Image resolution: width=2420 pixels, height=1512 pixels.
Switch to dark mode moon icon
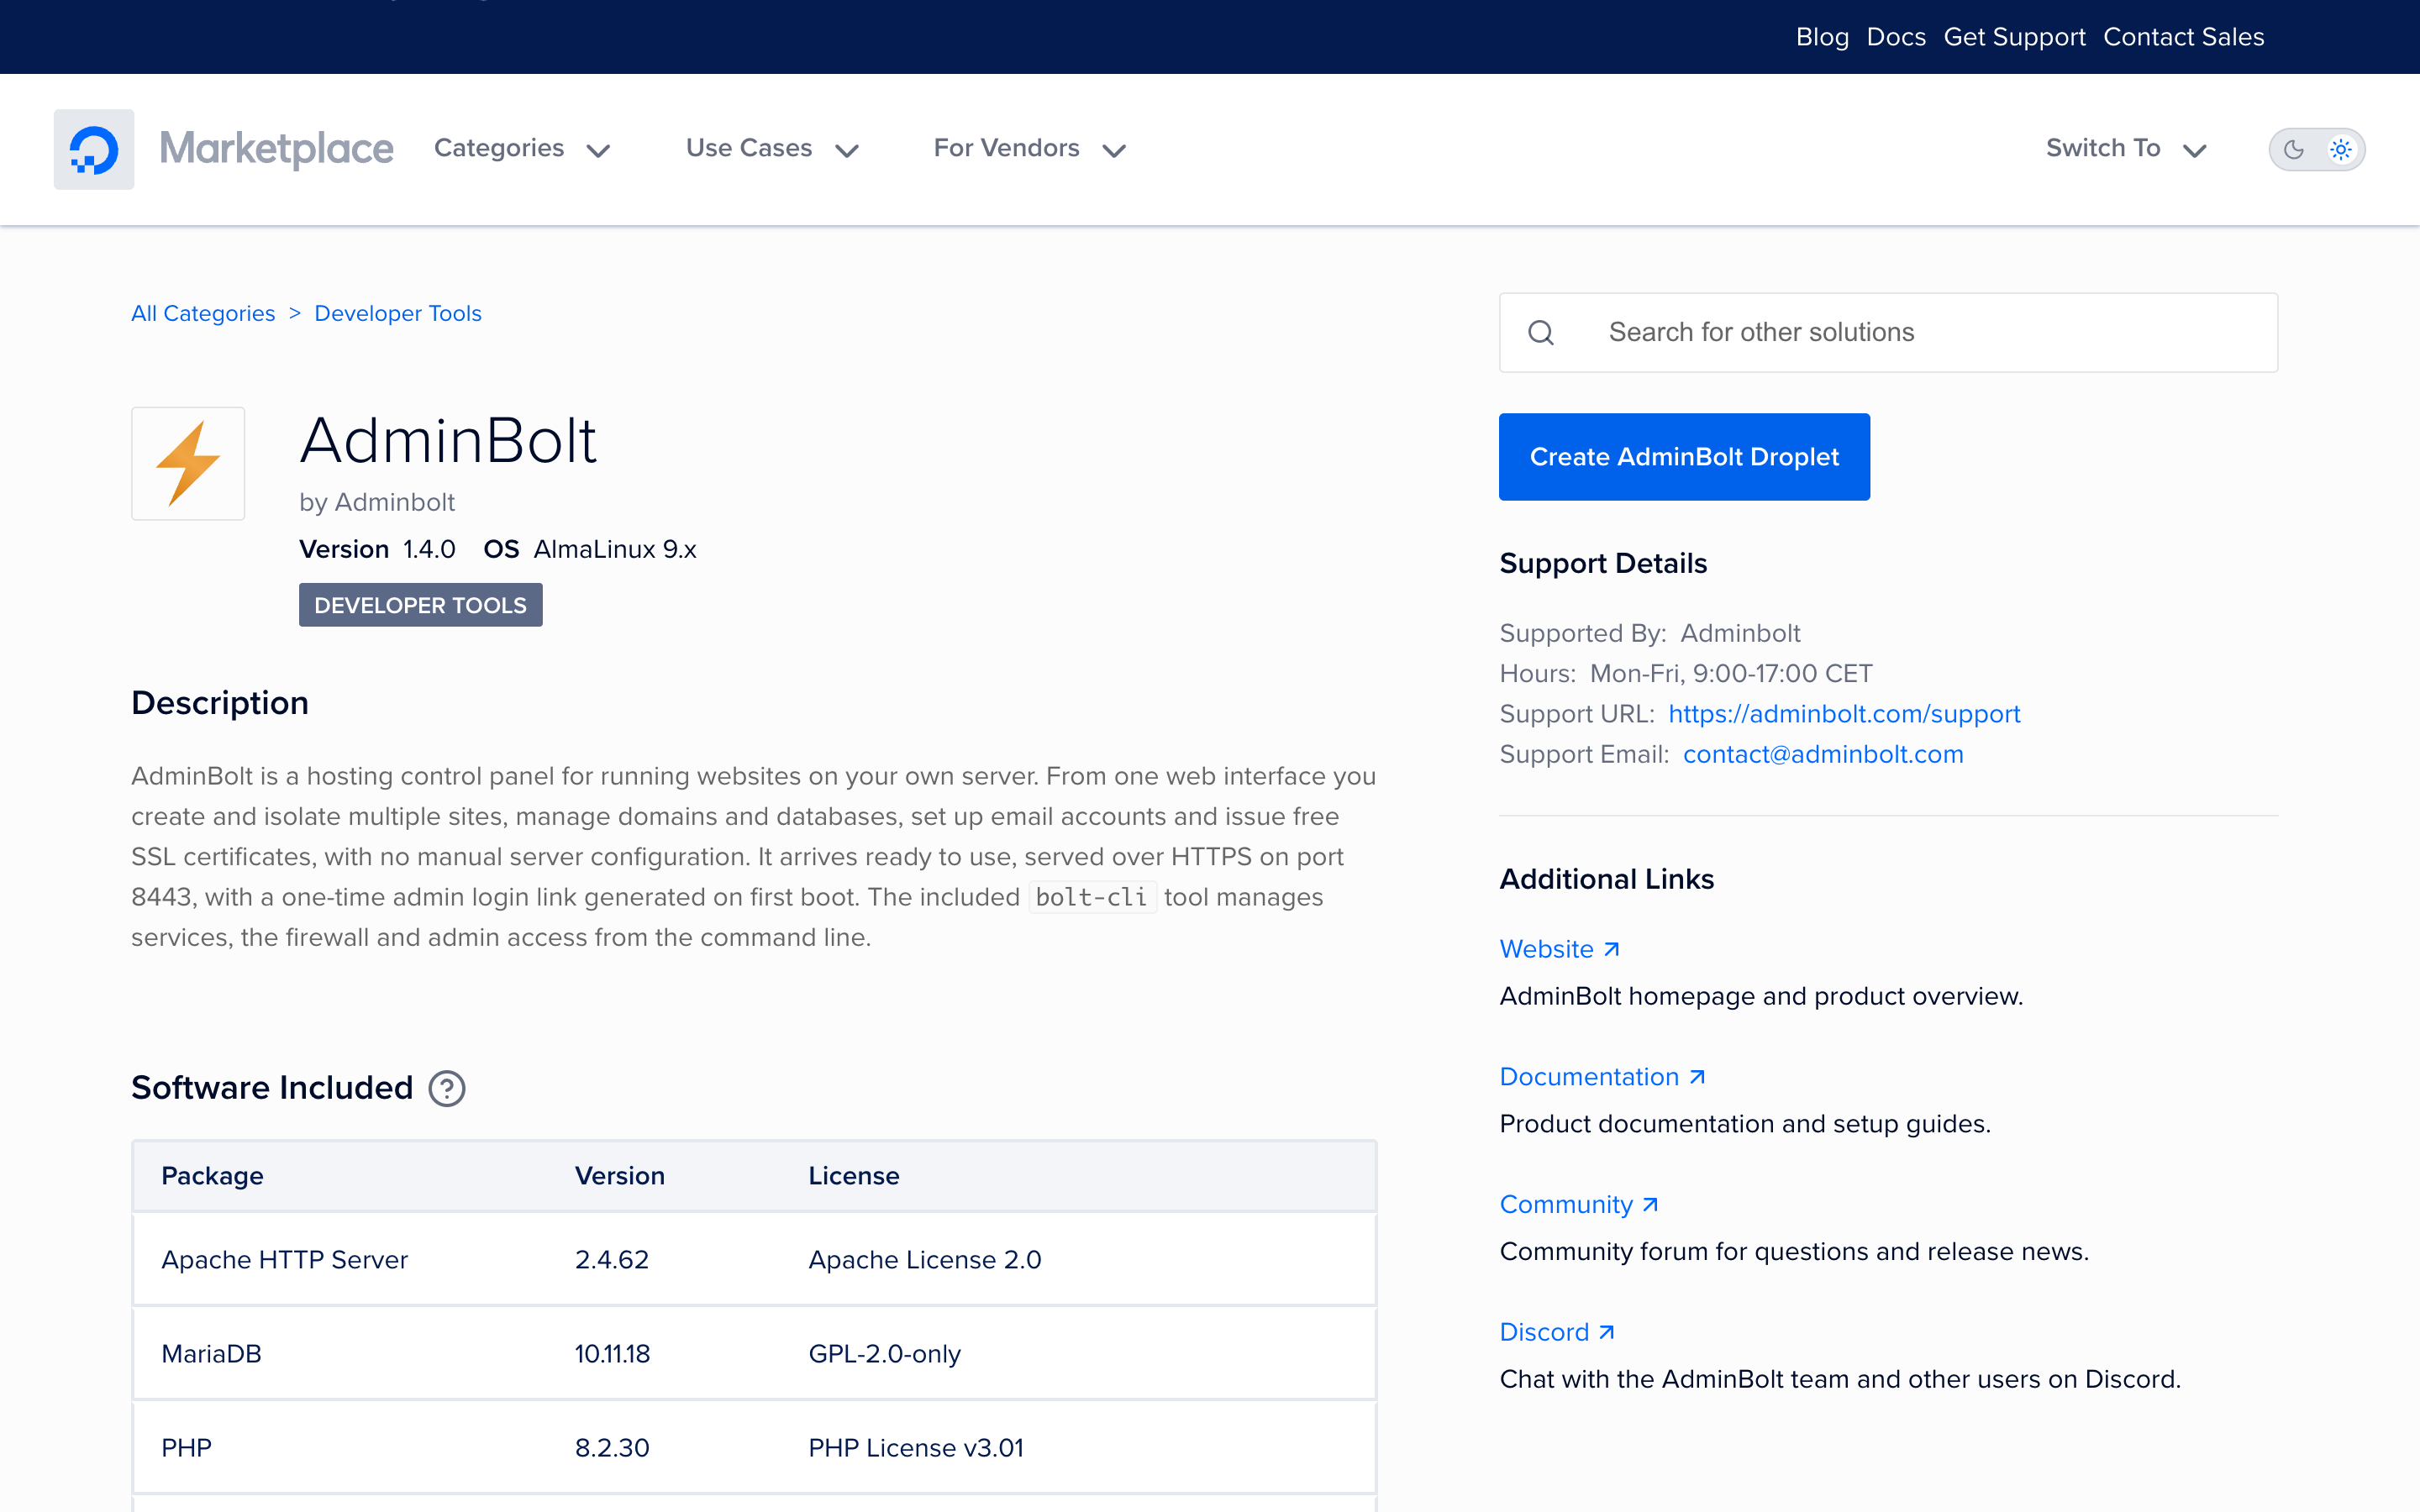click(x=2294, y=149)
